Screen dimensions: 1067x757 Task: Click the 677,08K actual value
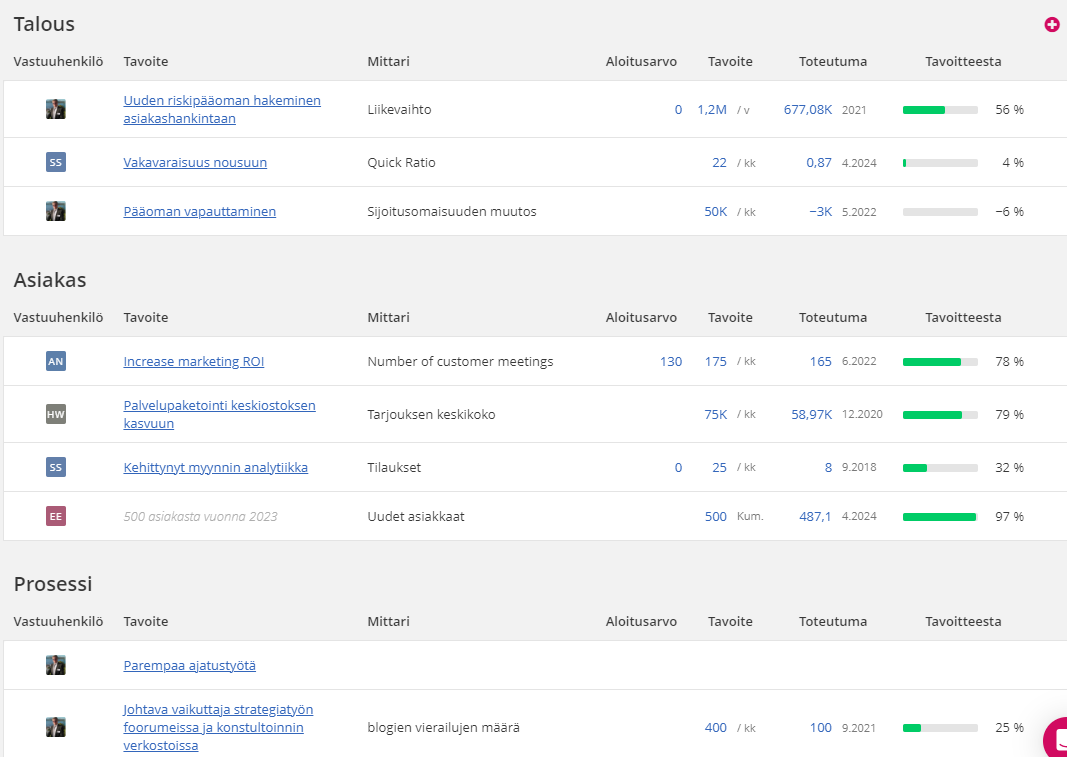[807, 110]
